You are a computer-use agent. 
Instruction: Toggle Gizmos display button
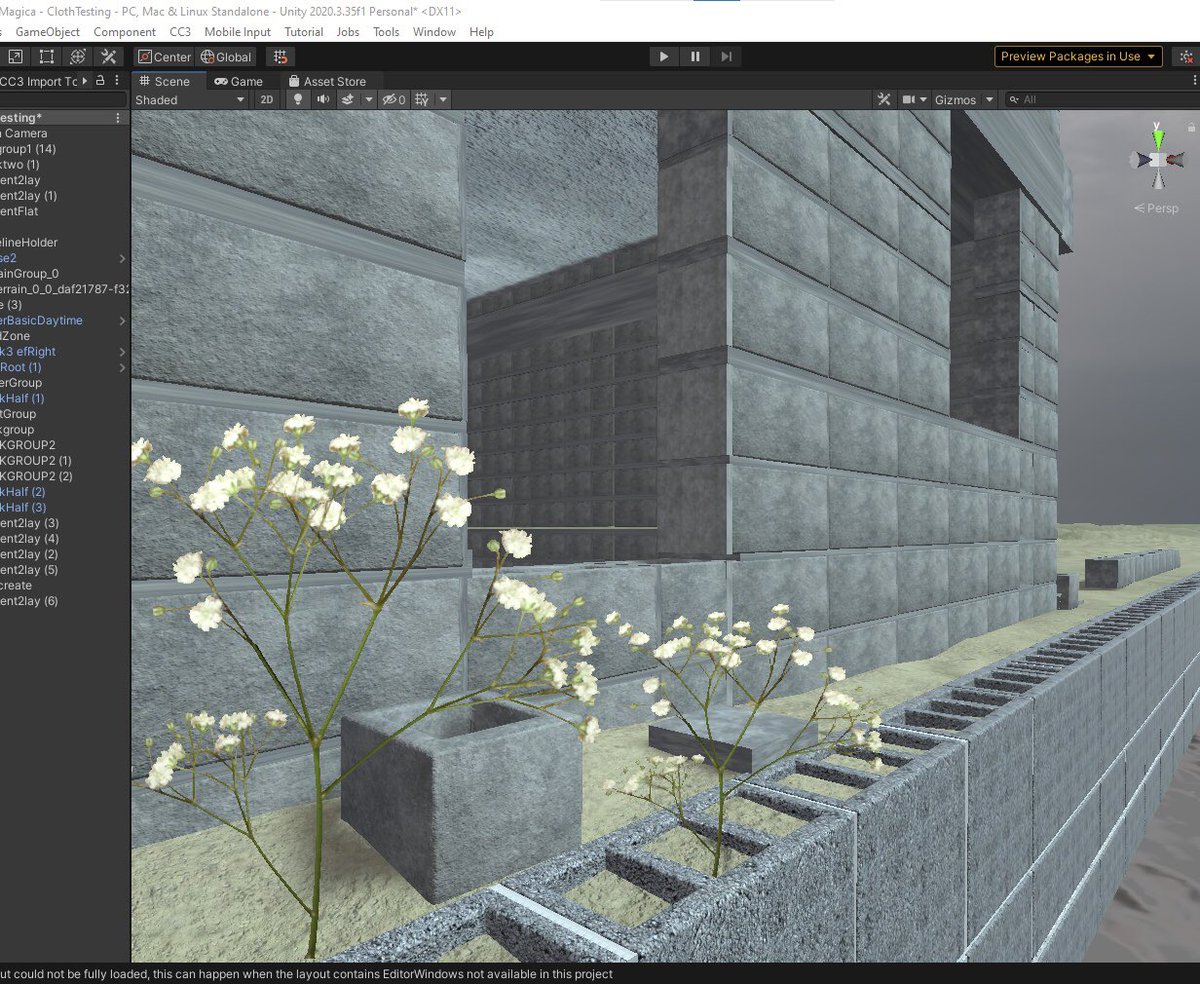click(x=955, y=100)
